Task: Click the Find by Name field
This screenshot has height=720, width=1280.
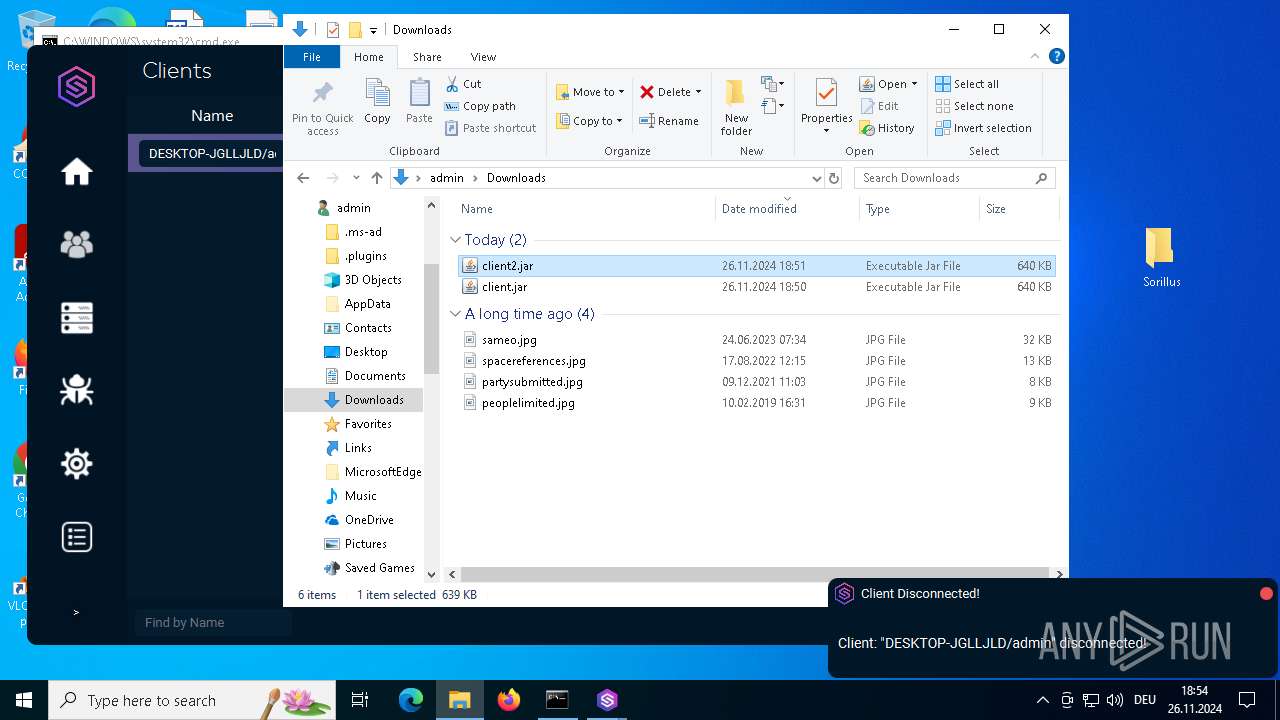Action: tap(213, 622)
